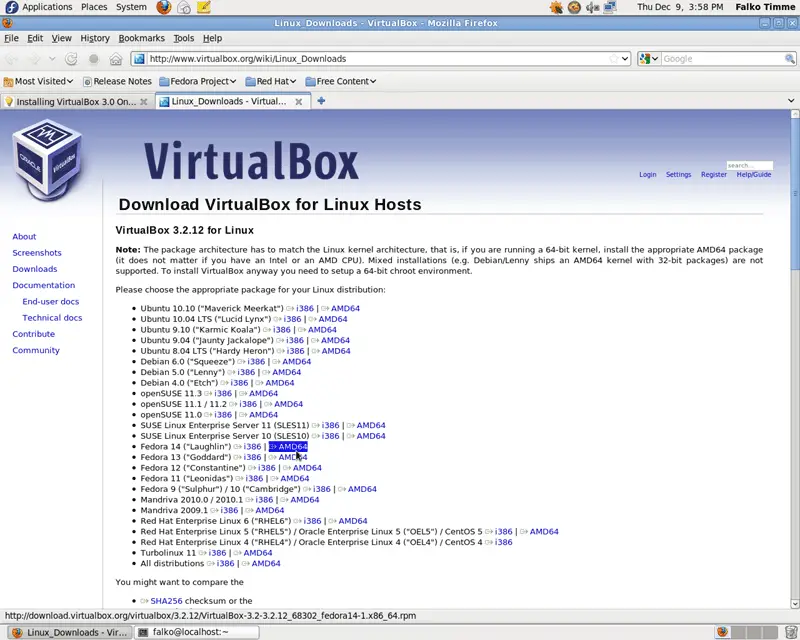Open the System menu in the top panel
Viewport: 800px width, 640px height.
coord(131,7)
